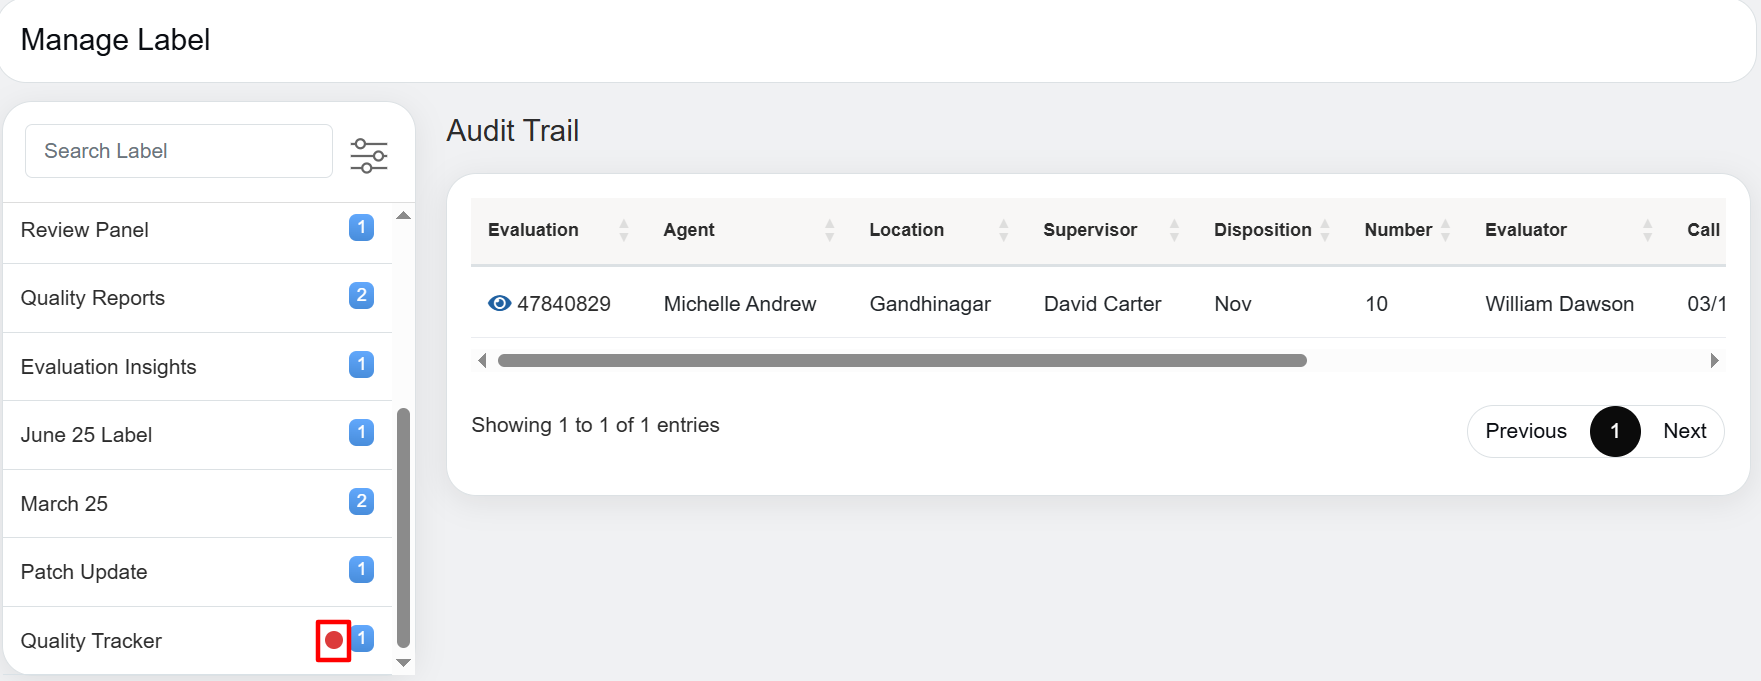The height and width of the screenshot is (681, 1761).
Task: Click the red dot beside Quality Tracker
Action: click(x=334, y=640)
